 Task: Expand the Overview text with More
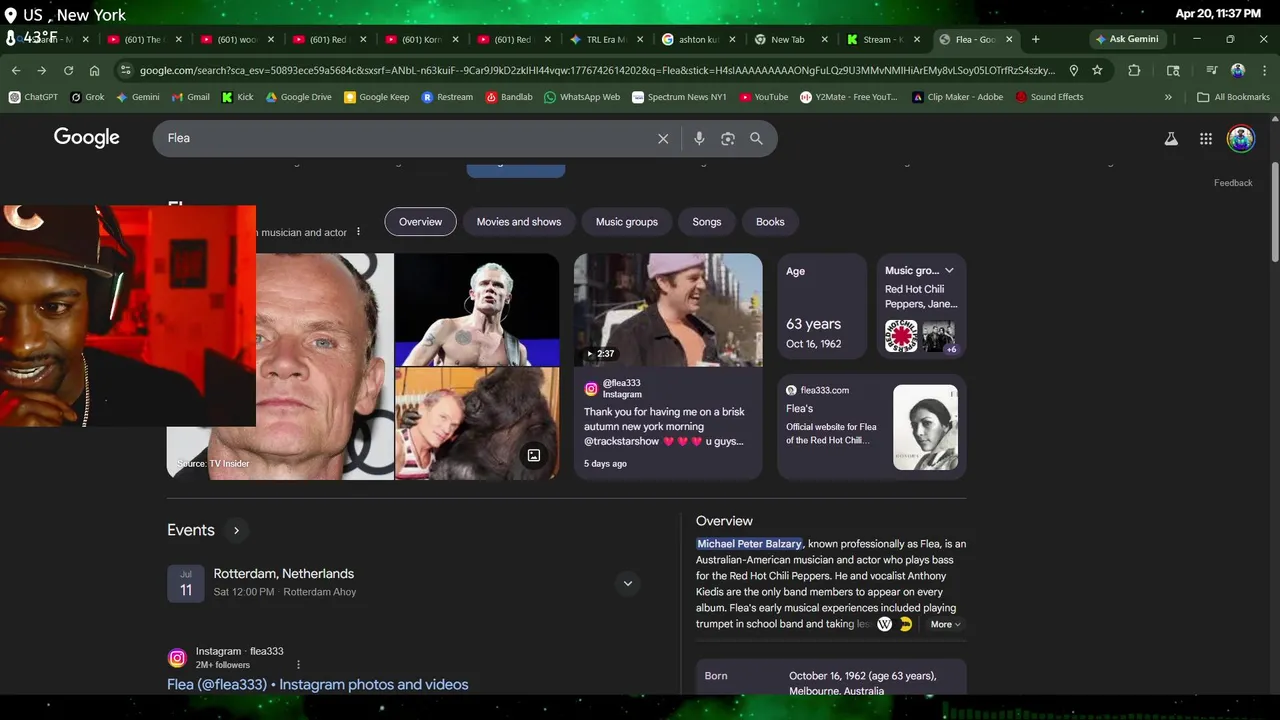(x=945, y=624)
